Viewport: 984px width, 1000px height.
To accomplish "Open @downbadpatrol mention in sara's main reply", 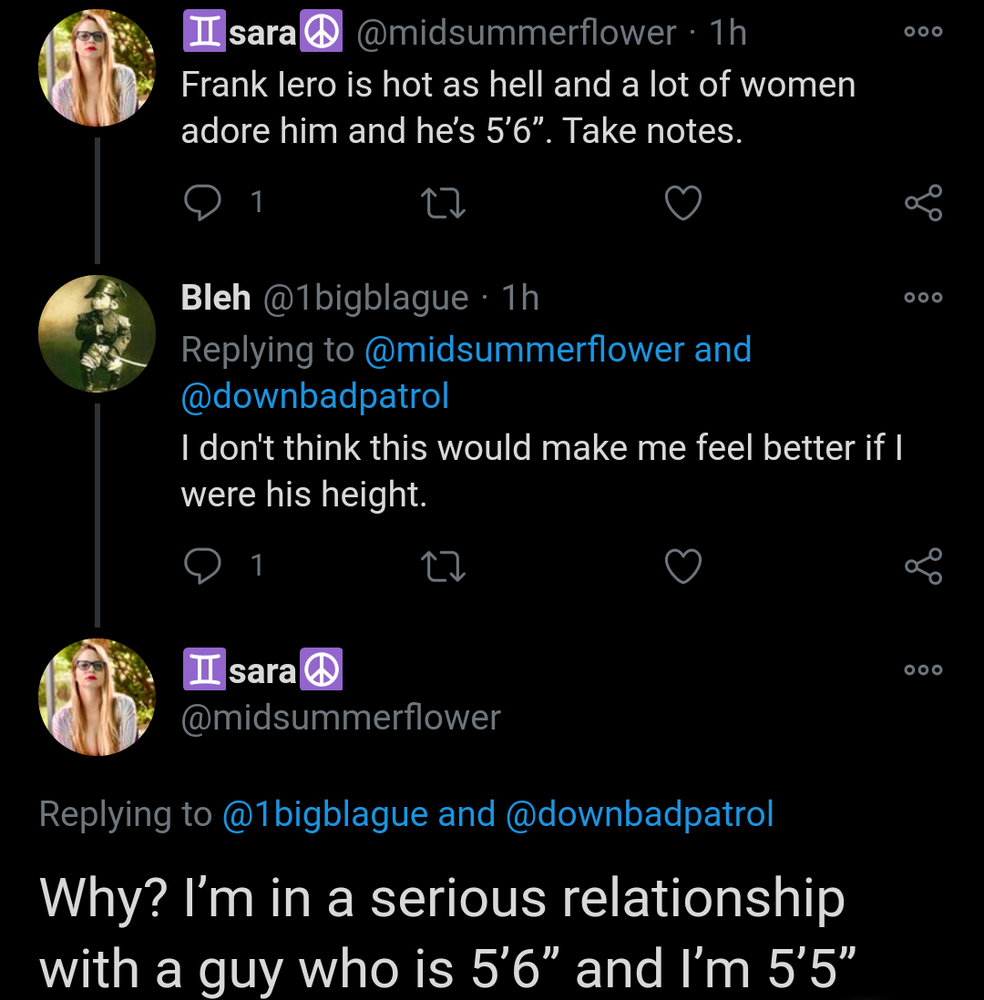I will tap(640, 814).
